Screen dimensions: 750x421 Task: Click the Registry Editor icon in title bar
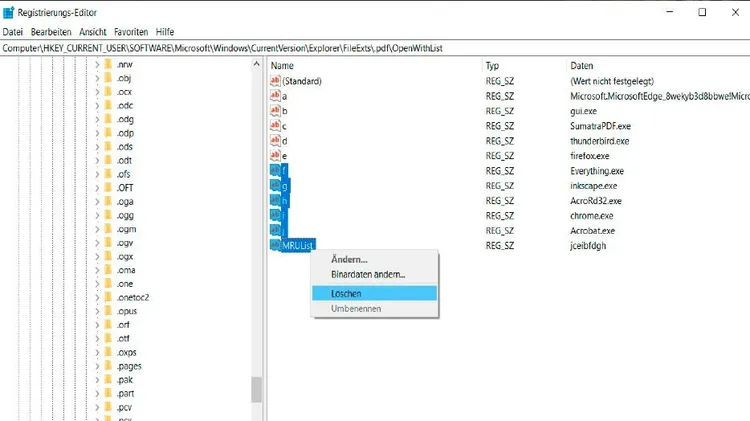9,12
